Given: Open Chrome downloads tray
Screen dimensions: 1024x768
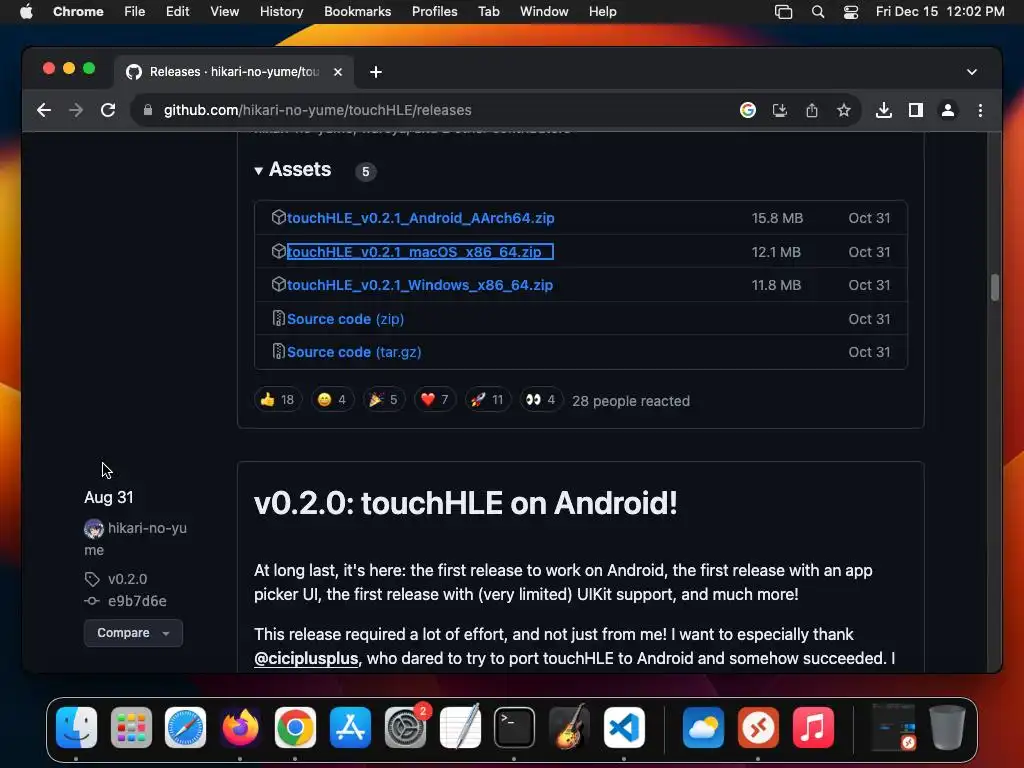Looking at the screenshot, I should point(884,110).
